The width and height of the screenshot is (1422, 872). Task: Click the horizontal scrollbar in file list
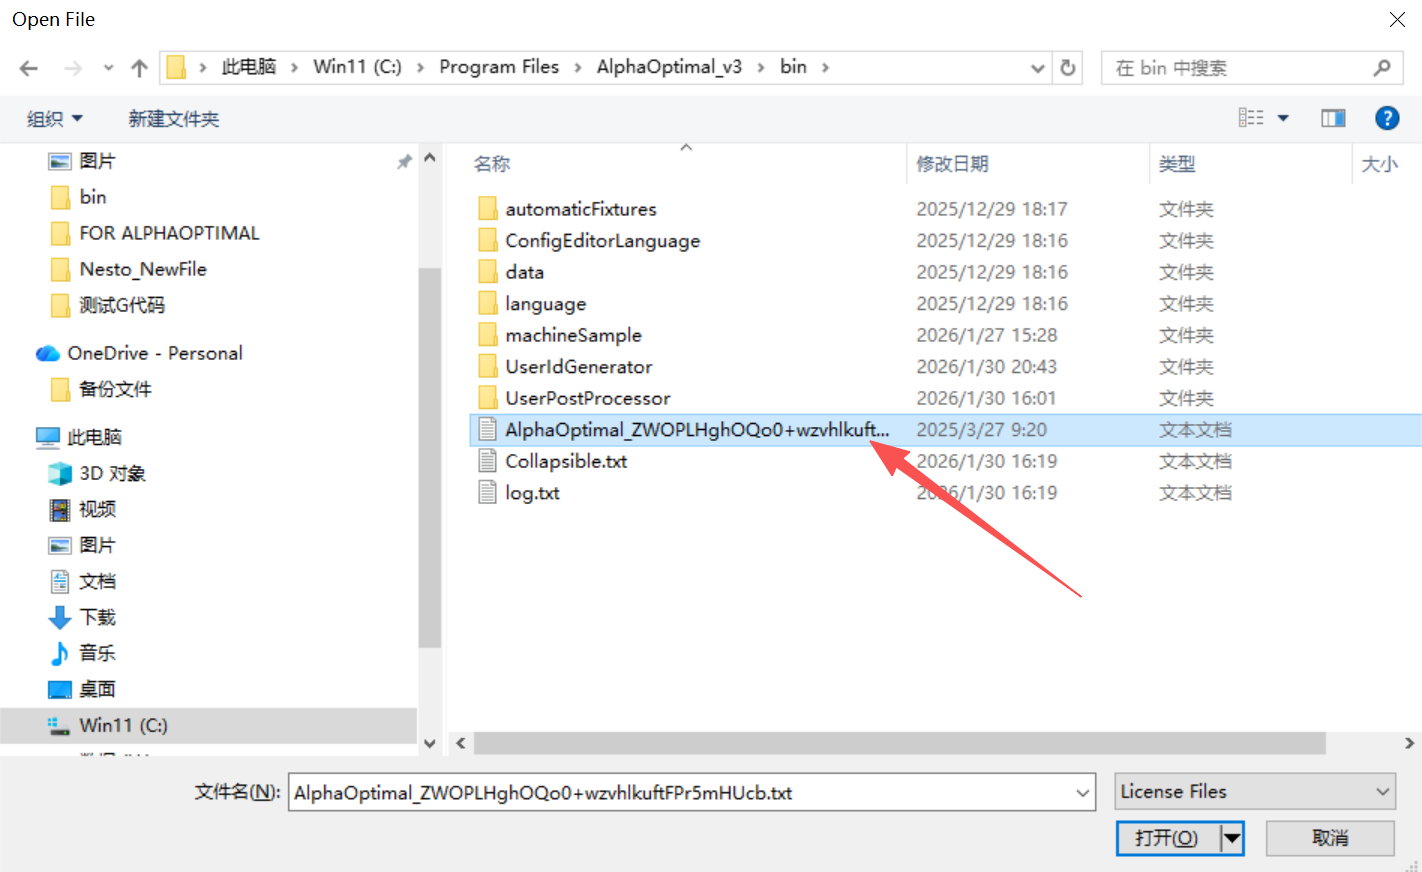pos(899,743)
